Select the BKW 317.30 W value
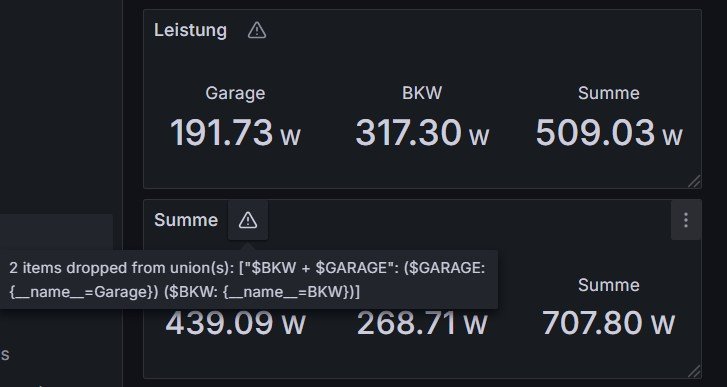The width and height of the screenshot is (727, 387). tap(422, 133)
